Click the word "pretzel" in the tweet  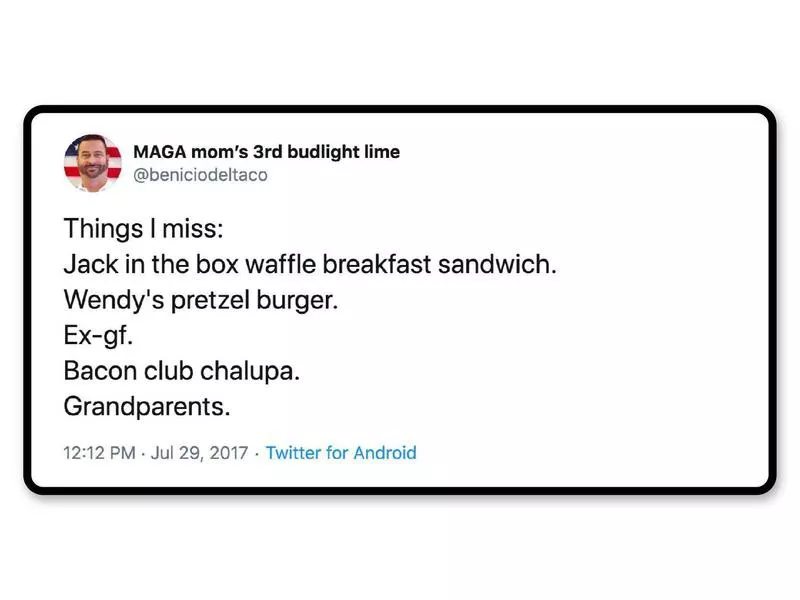coord(192,300)
